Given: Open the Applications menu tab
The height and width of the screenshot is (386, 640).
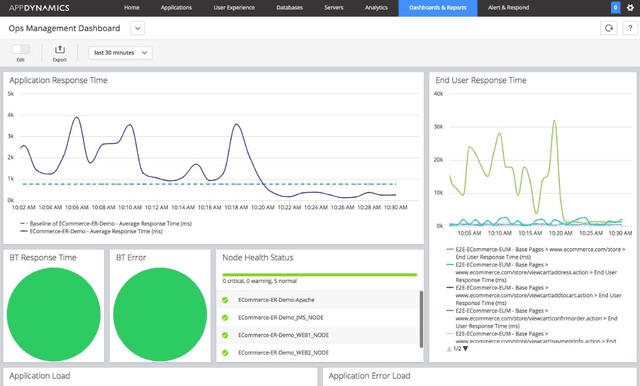Looking at the screenshot, I should pyautogui.click(x=176, y=8).
